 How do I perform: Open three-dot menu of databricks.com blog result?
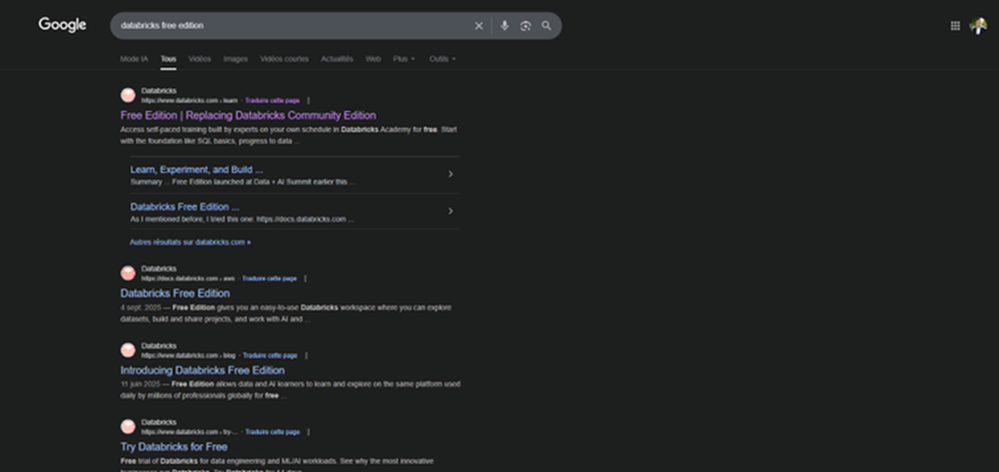click(x=306, y=355)
